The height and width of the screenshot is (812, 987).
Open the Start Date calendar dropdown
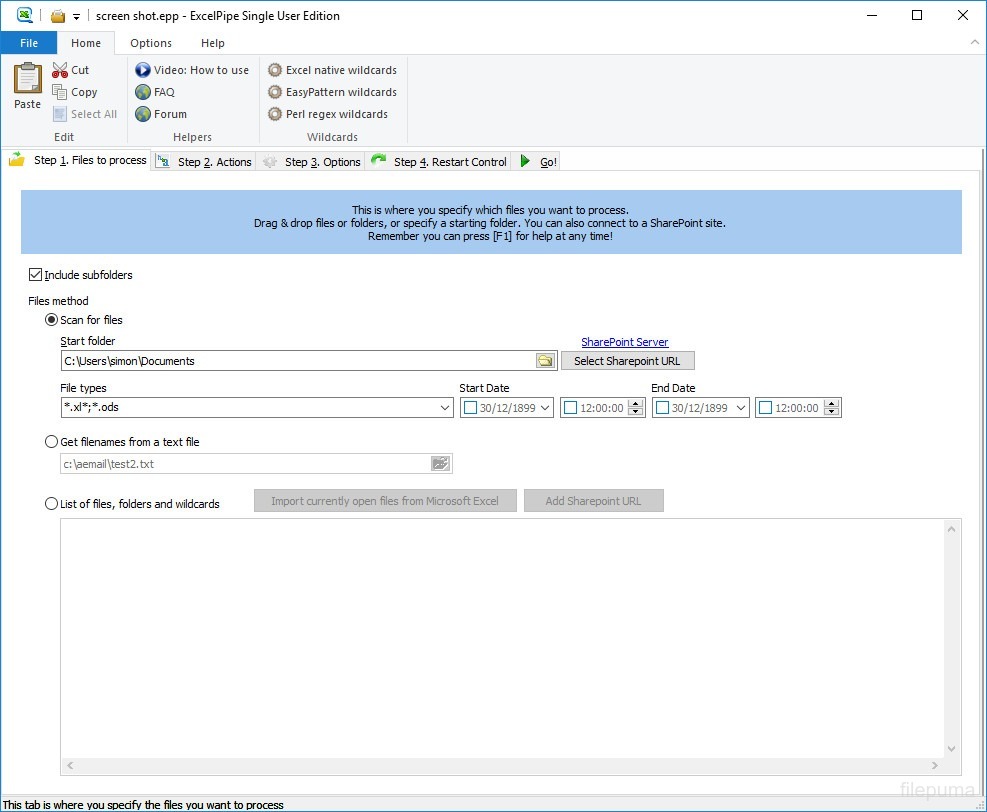[545, 408]
